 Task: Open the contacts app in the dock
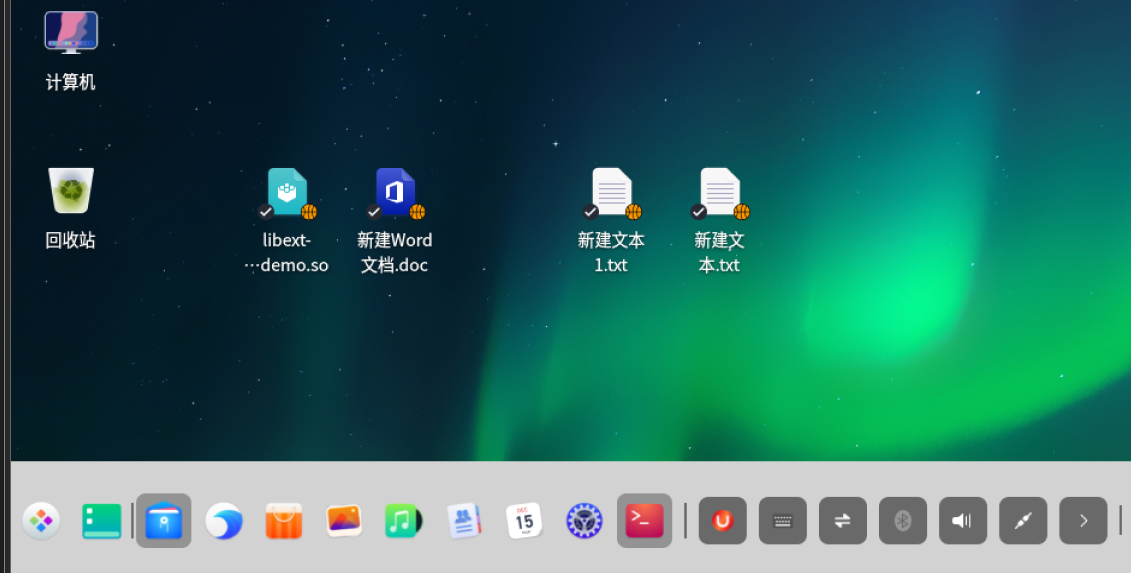[x=464, y=521]
